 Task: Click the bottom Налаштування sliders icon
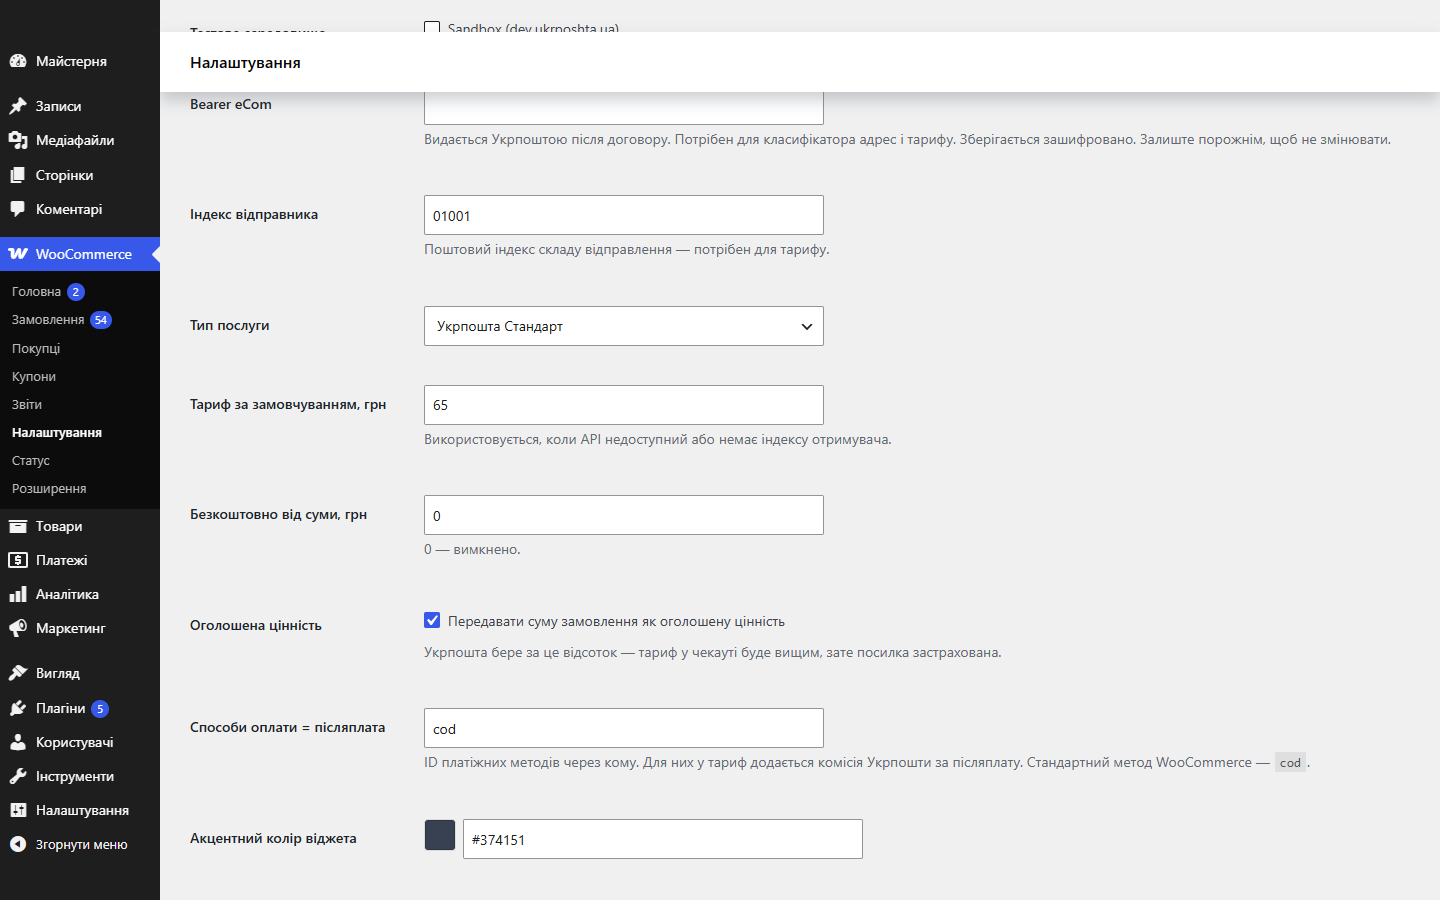[18, 810]
